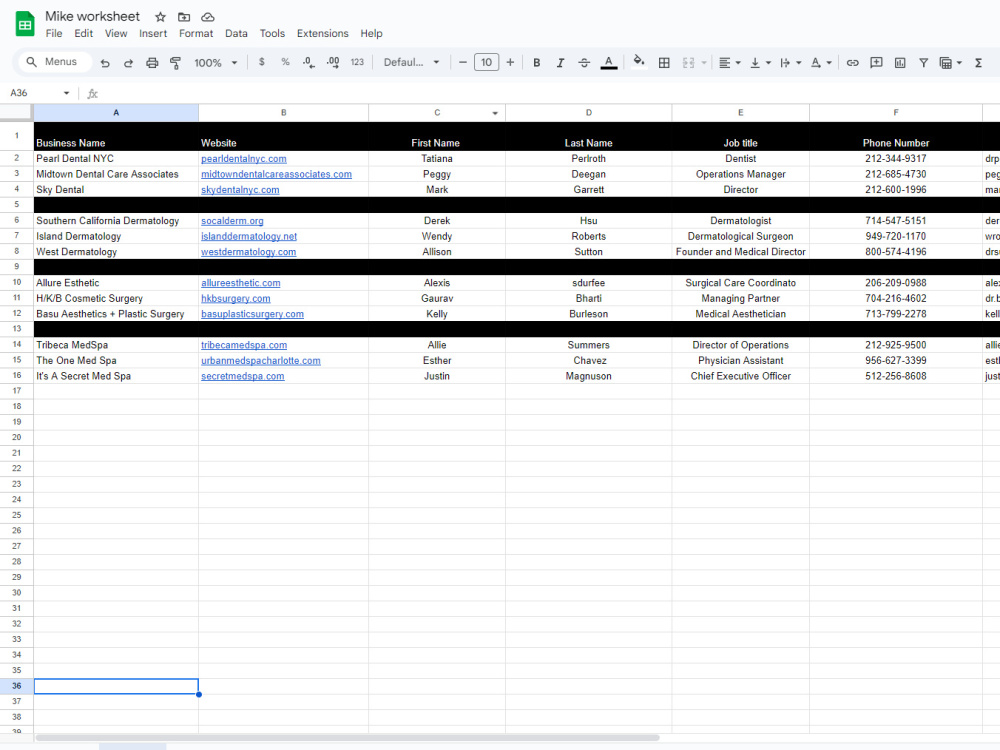
Task: Open the Format menu
Action: [x=196, y=33]
